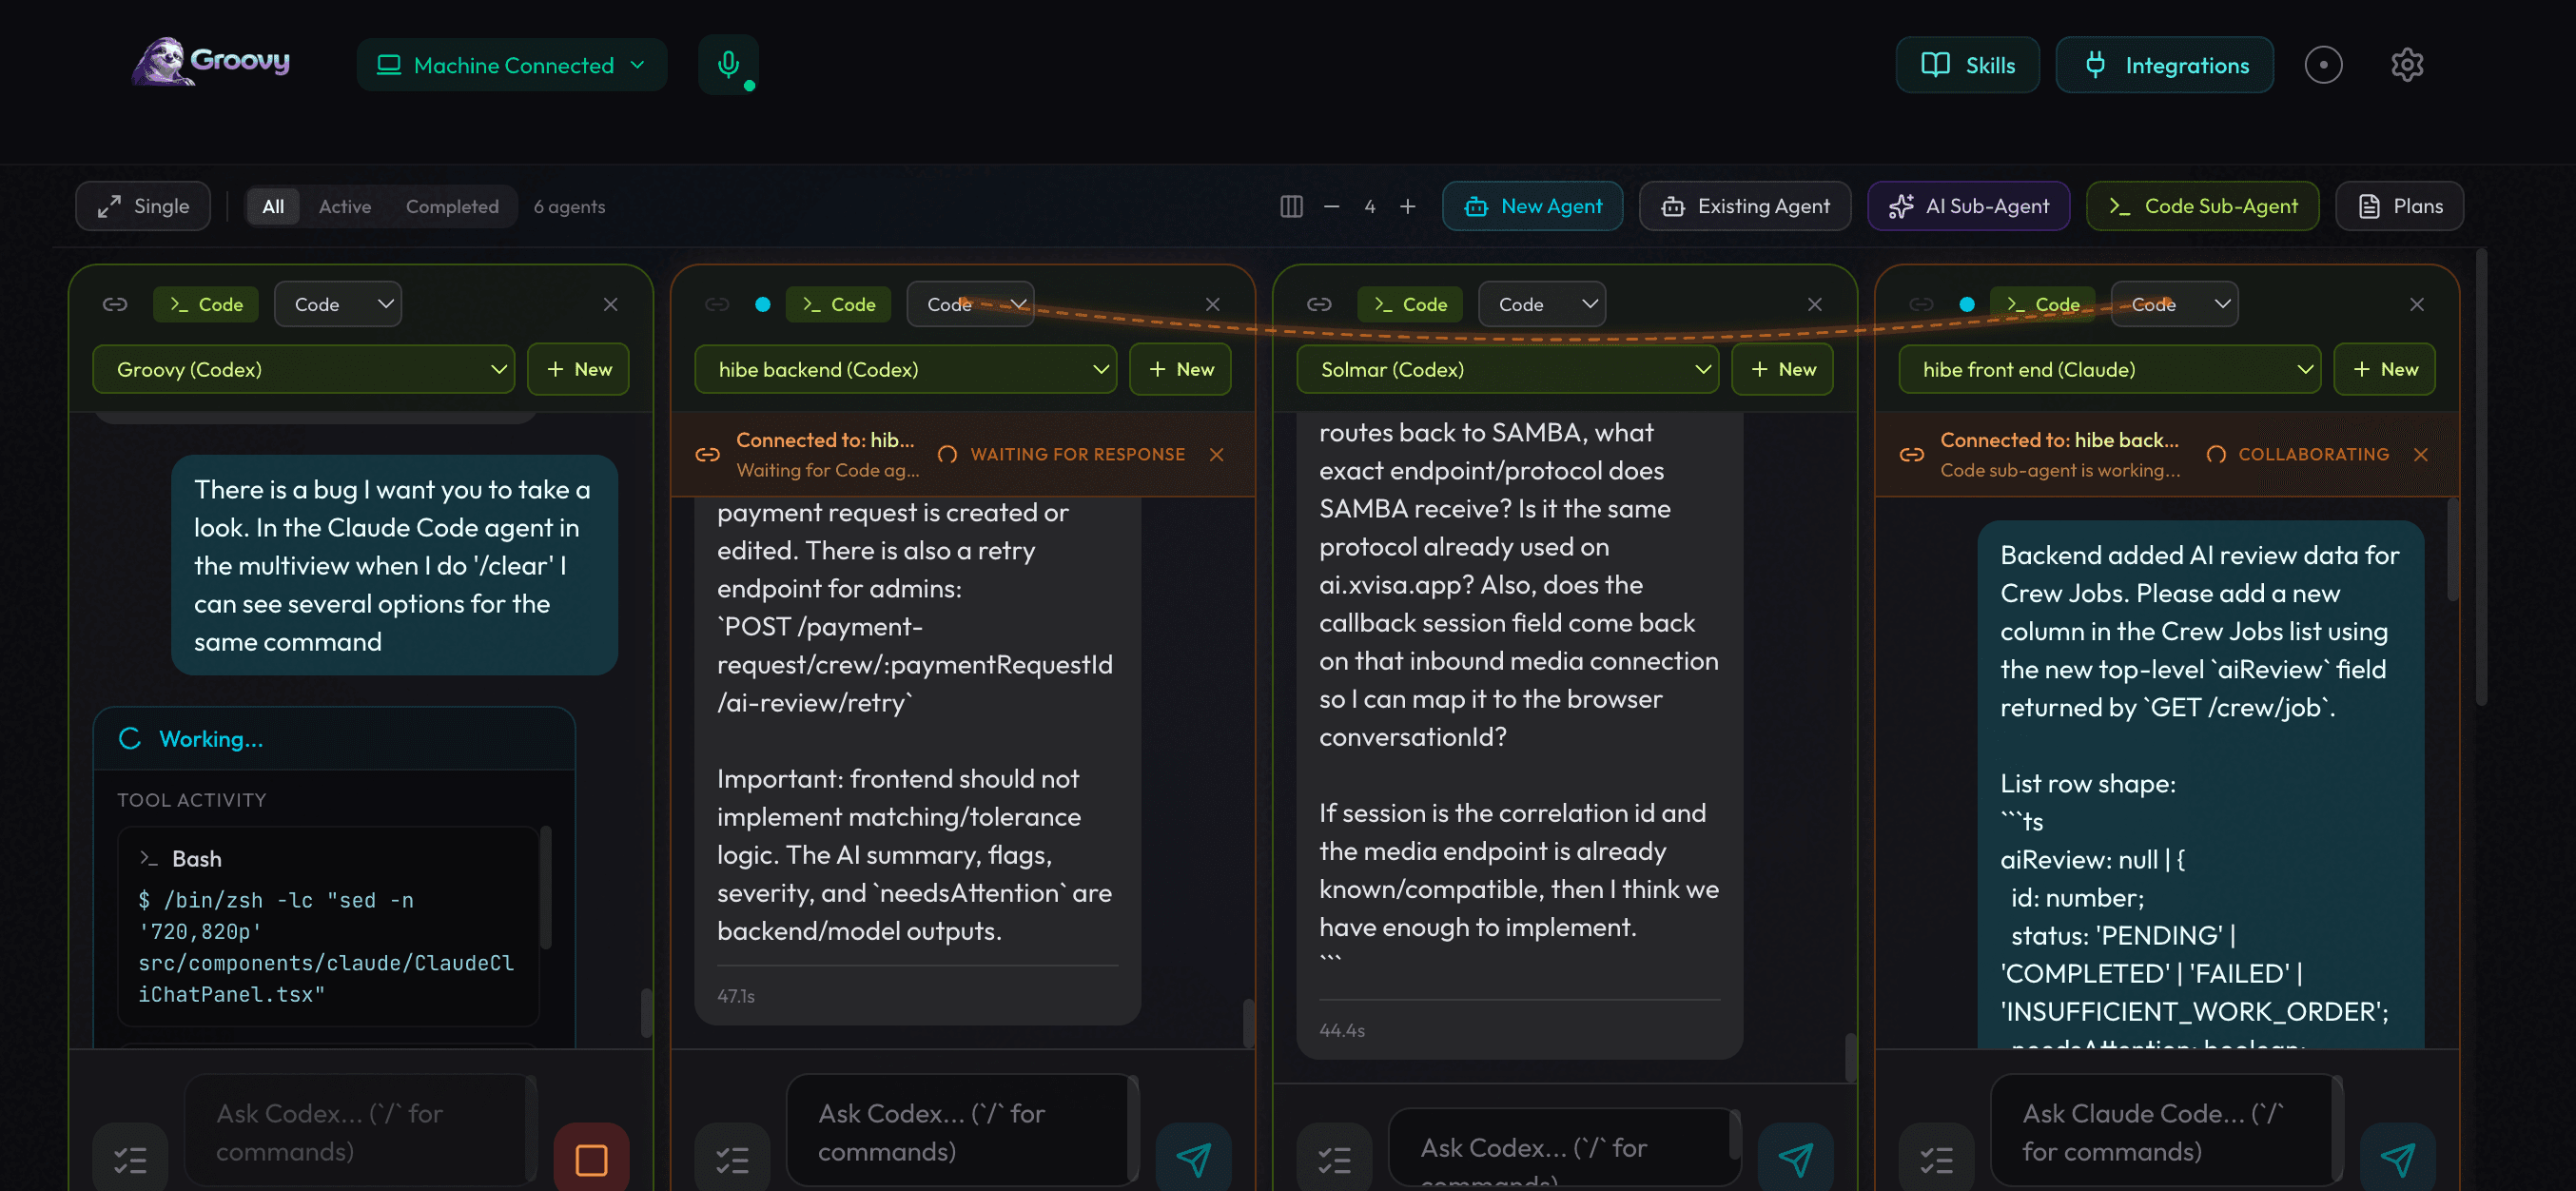Click the link icon in the Groovy (Codex) panel
The image size is (2576, 1191).
pos(115,304)
